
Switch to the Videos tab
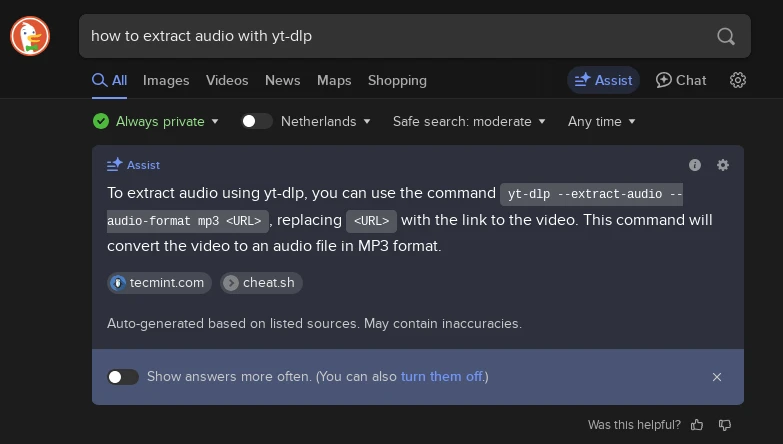tap(227, 80)
